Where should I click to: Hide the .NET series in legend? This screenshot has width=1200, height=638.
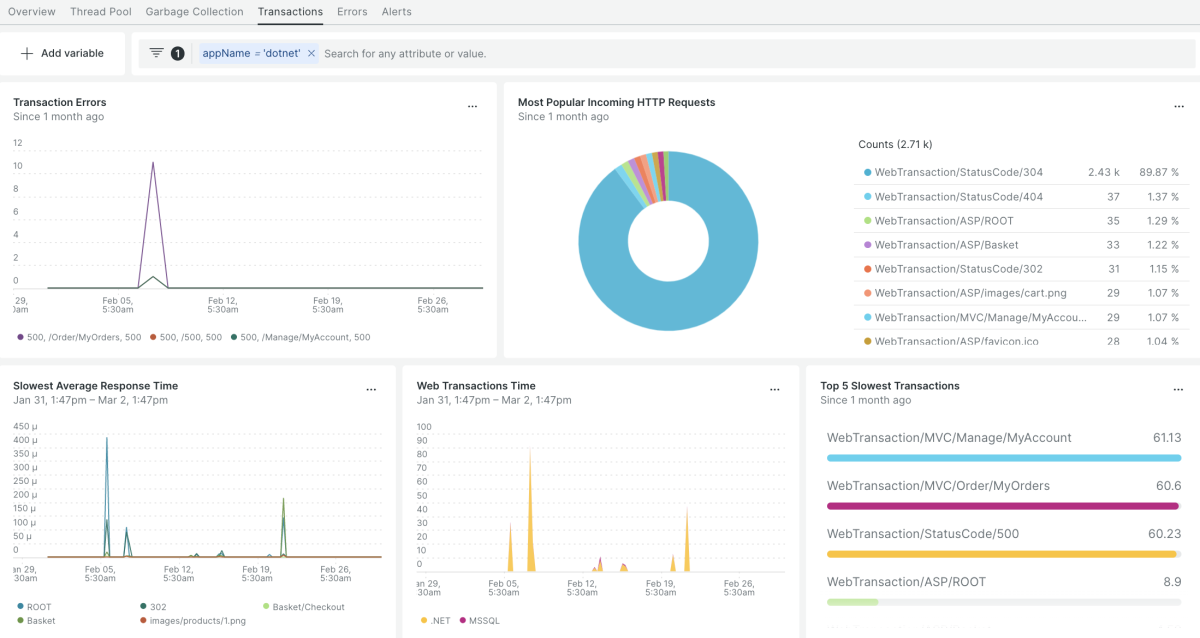point(438,620)
